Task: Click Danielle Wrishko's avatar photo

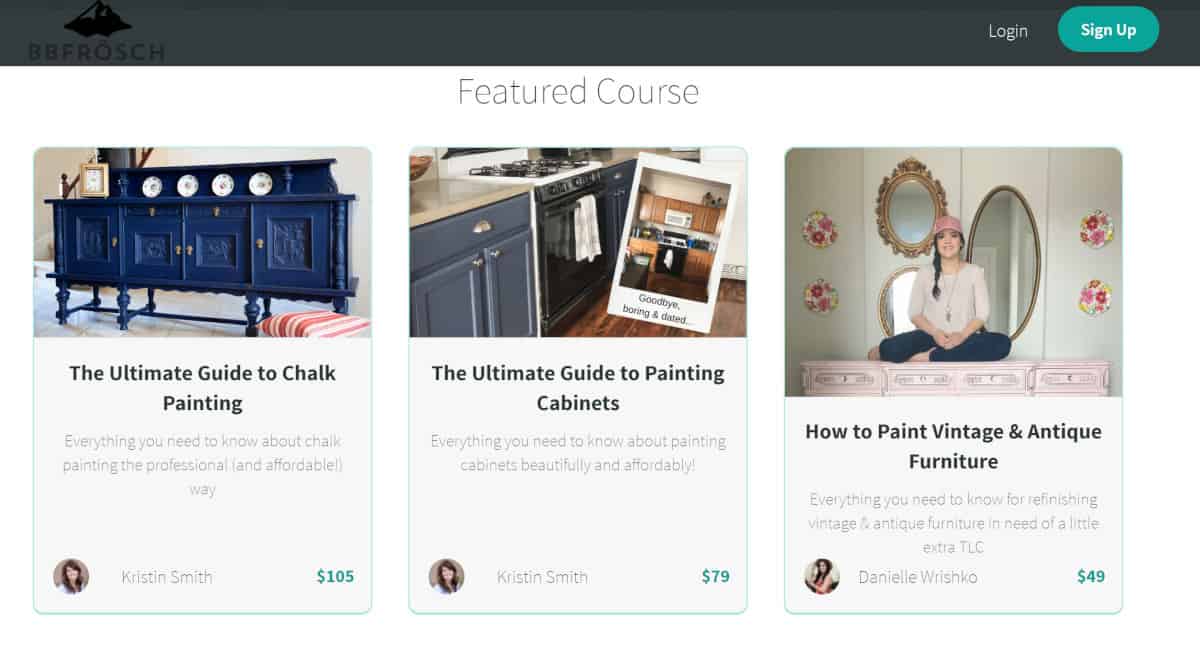Action: point(822,577)
